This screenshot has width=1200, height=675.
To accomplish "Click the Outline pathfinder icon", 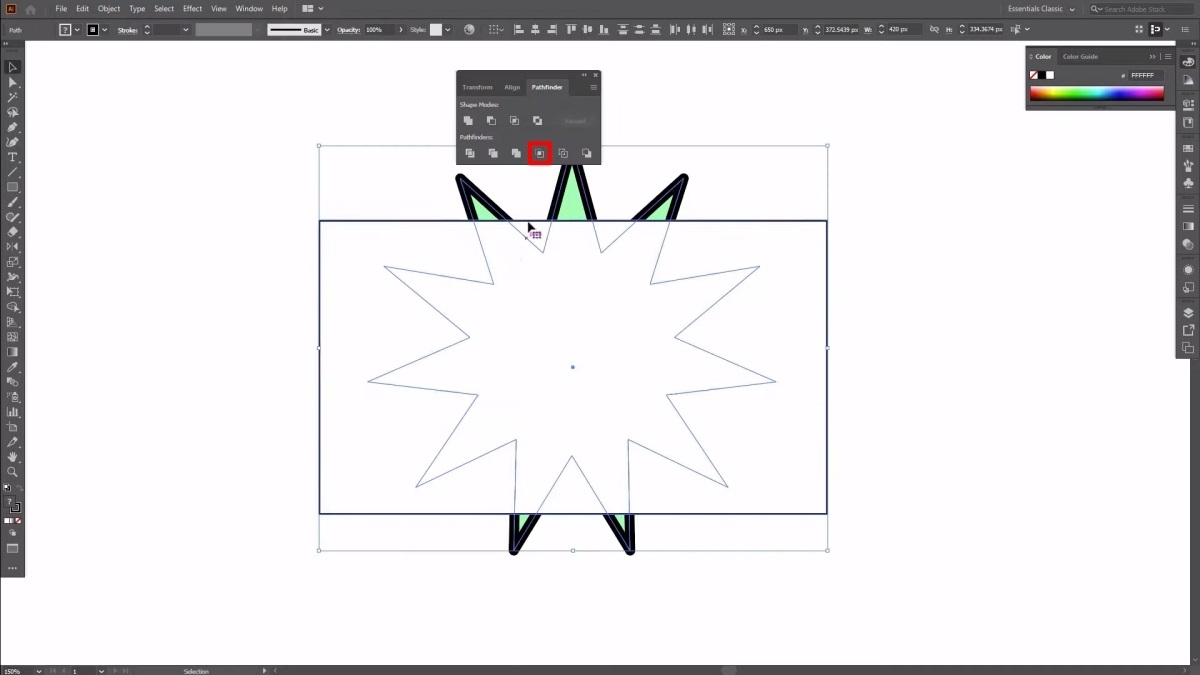I will [563, 153].
